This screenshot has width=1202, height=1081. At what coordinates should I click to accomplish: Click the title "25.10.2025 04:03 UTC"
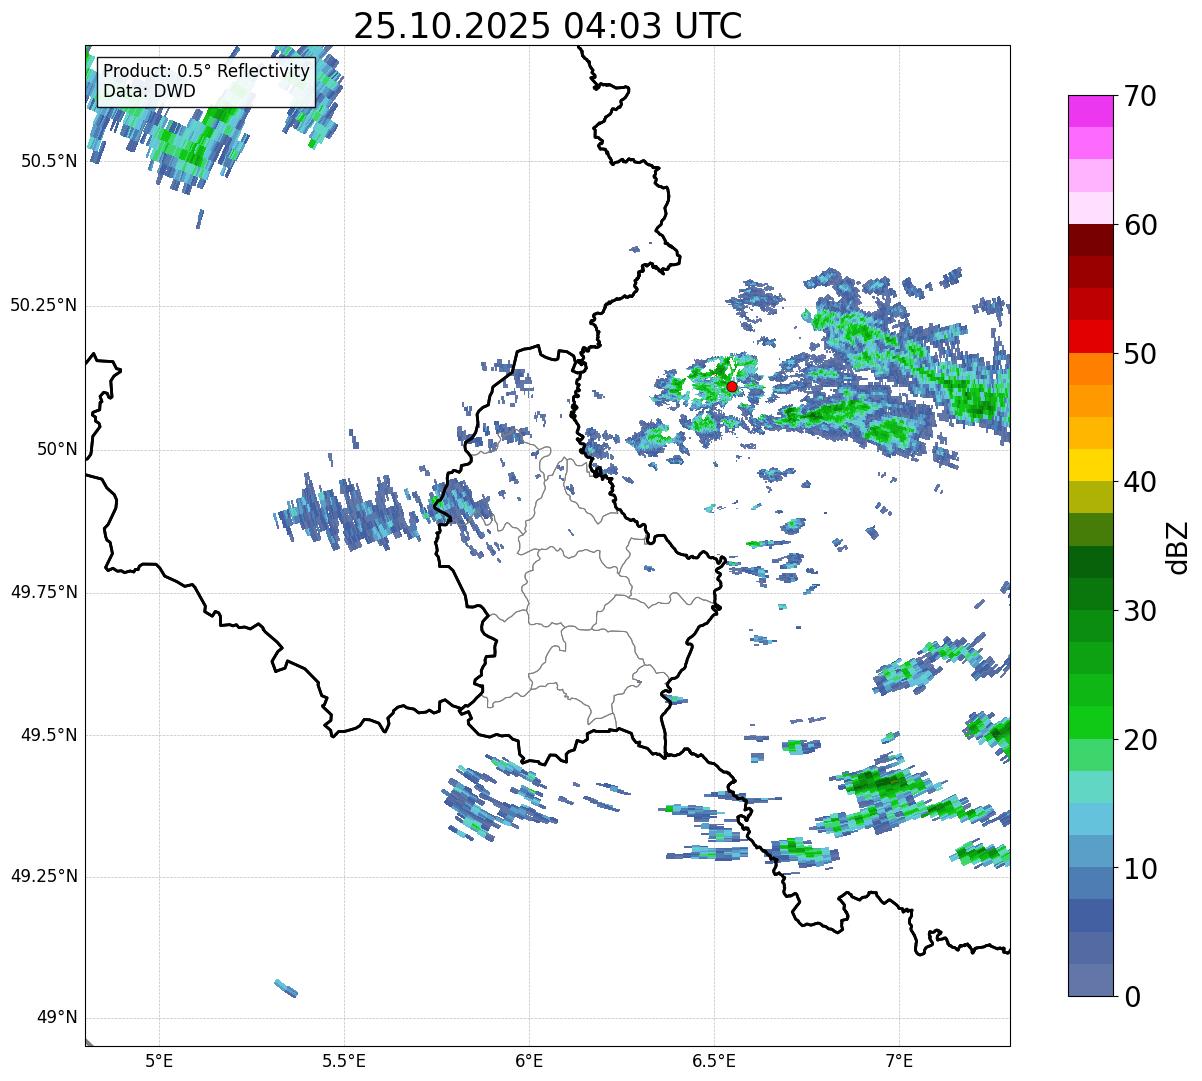548,26
